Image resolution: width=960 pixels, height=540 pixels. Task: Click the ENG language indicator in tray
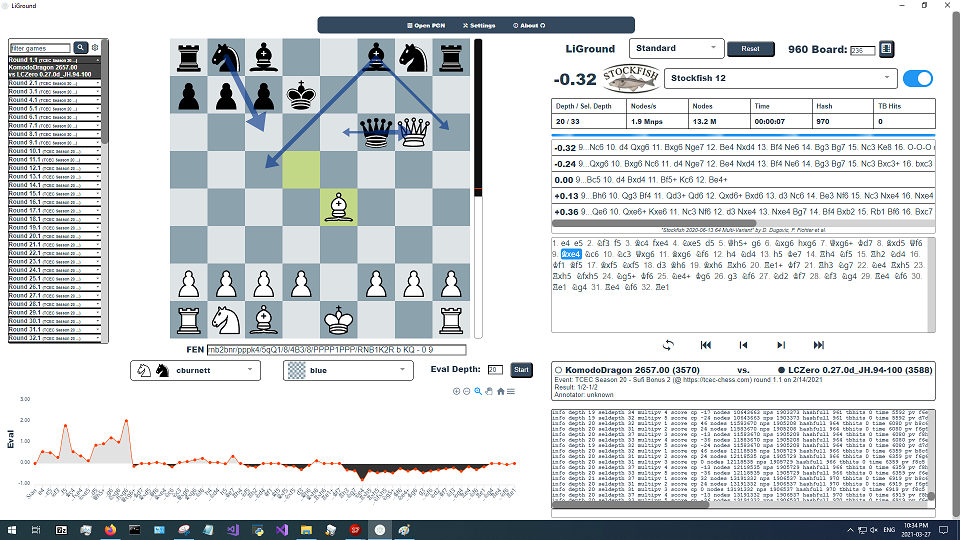point(889,530)
